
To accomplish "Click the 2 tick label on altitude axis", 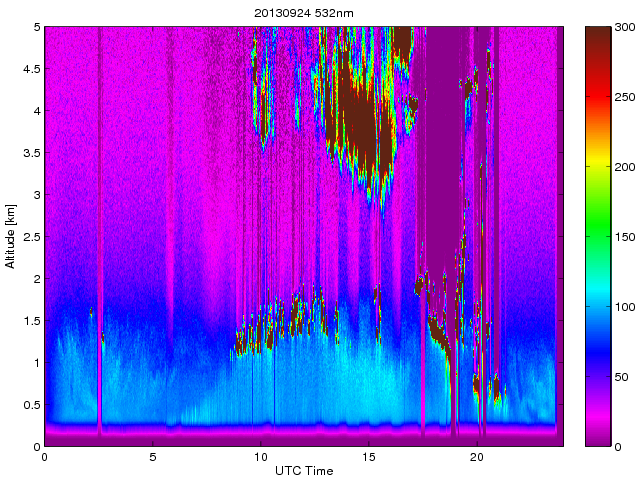I will click(x=37, y=279).
